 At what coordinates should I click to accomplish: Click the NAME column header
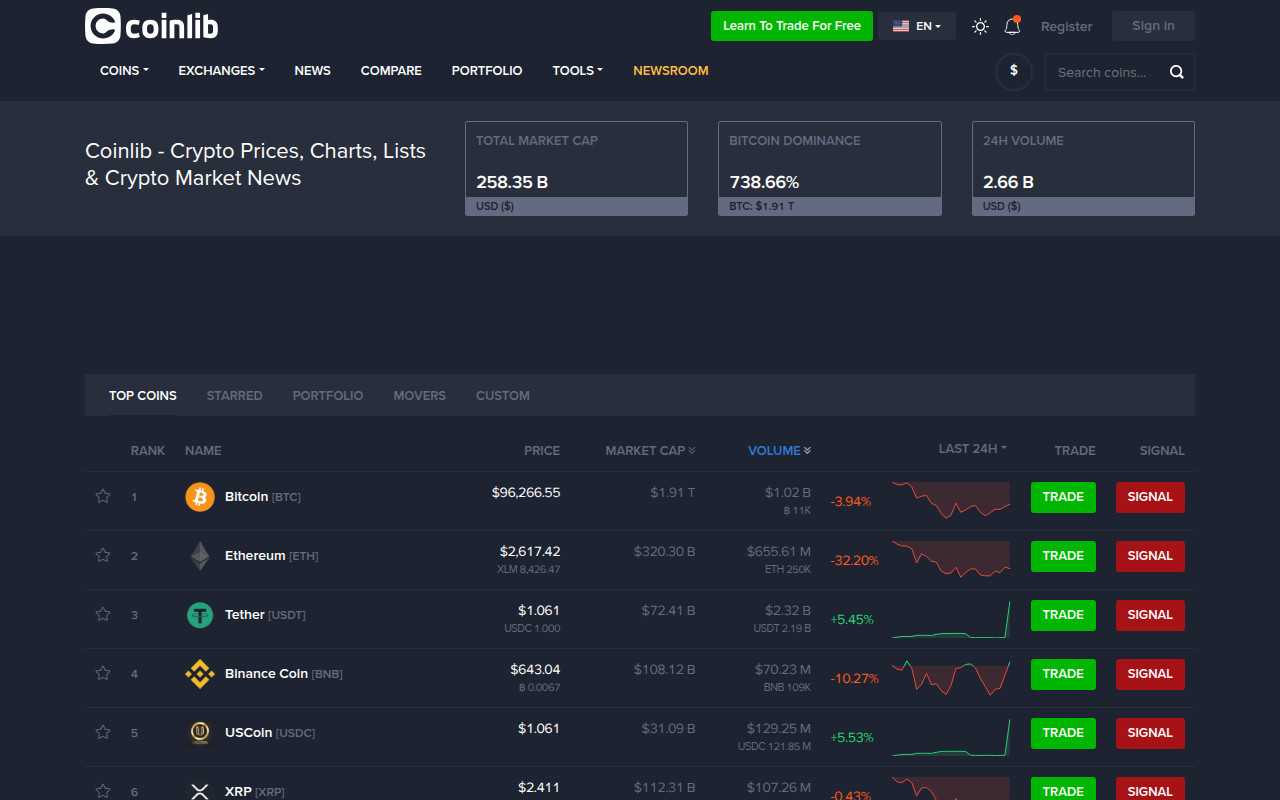tap(203, 451)
